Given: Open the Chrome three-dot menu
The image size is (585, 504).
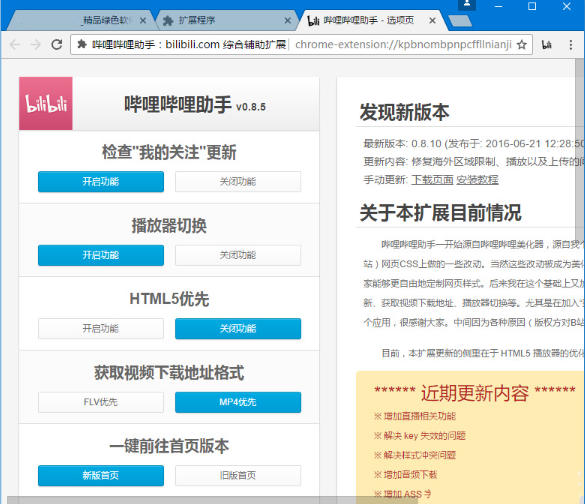Looking at the screenshot, I should [x=570, y=45].
